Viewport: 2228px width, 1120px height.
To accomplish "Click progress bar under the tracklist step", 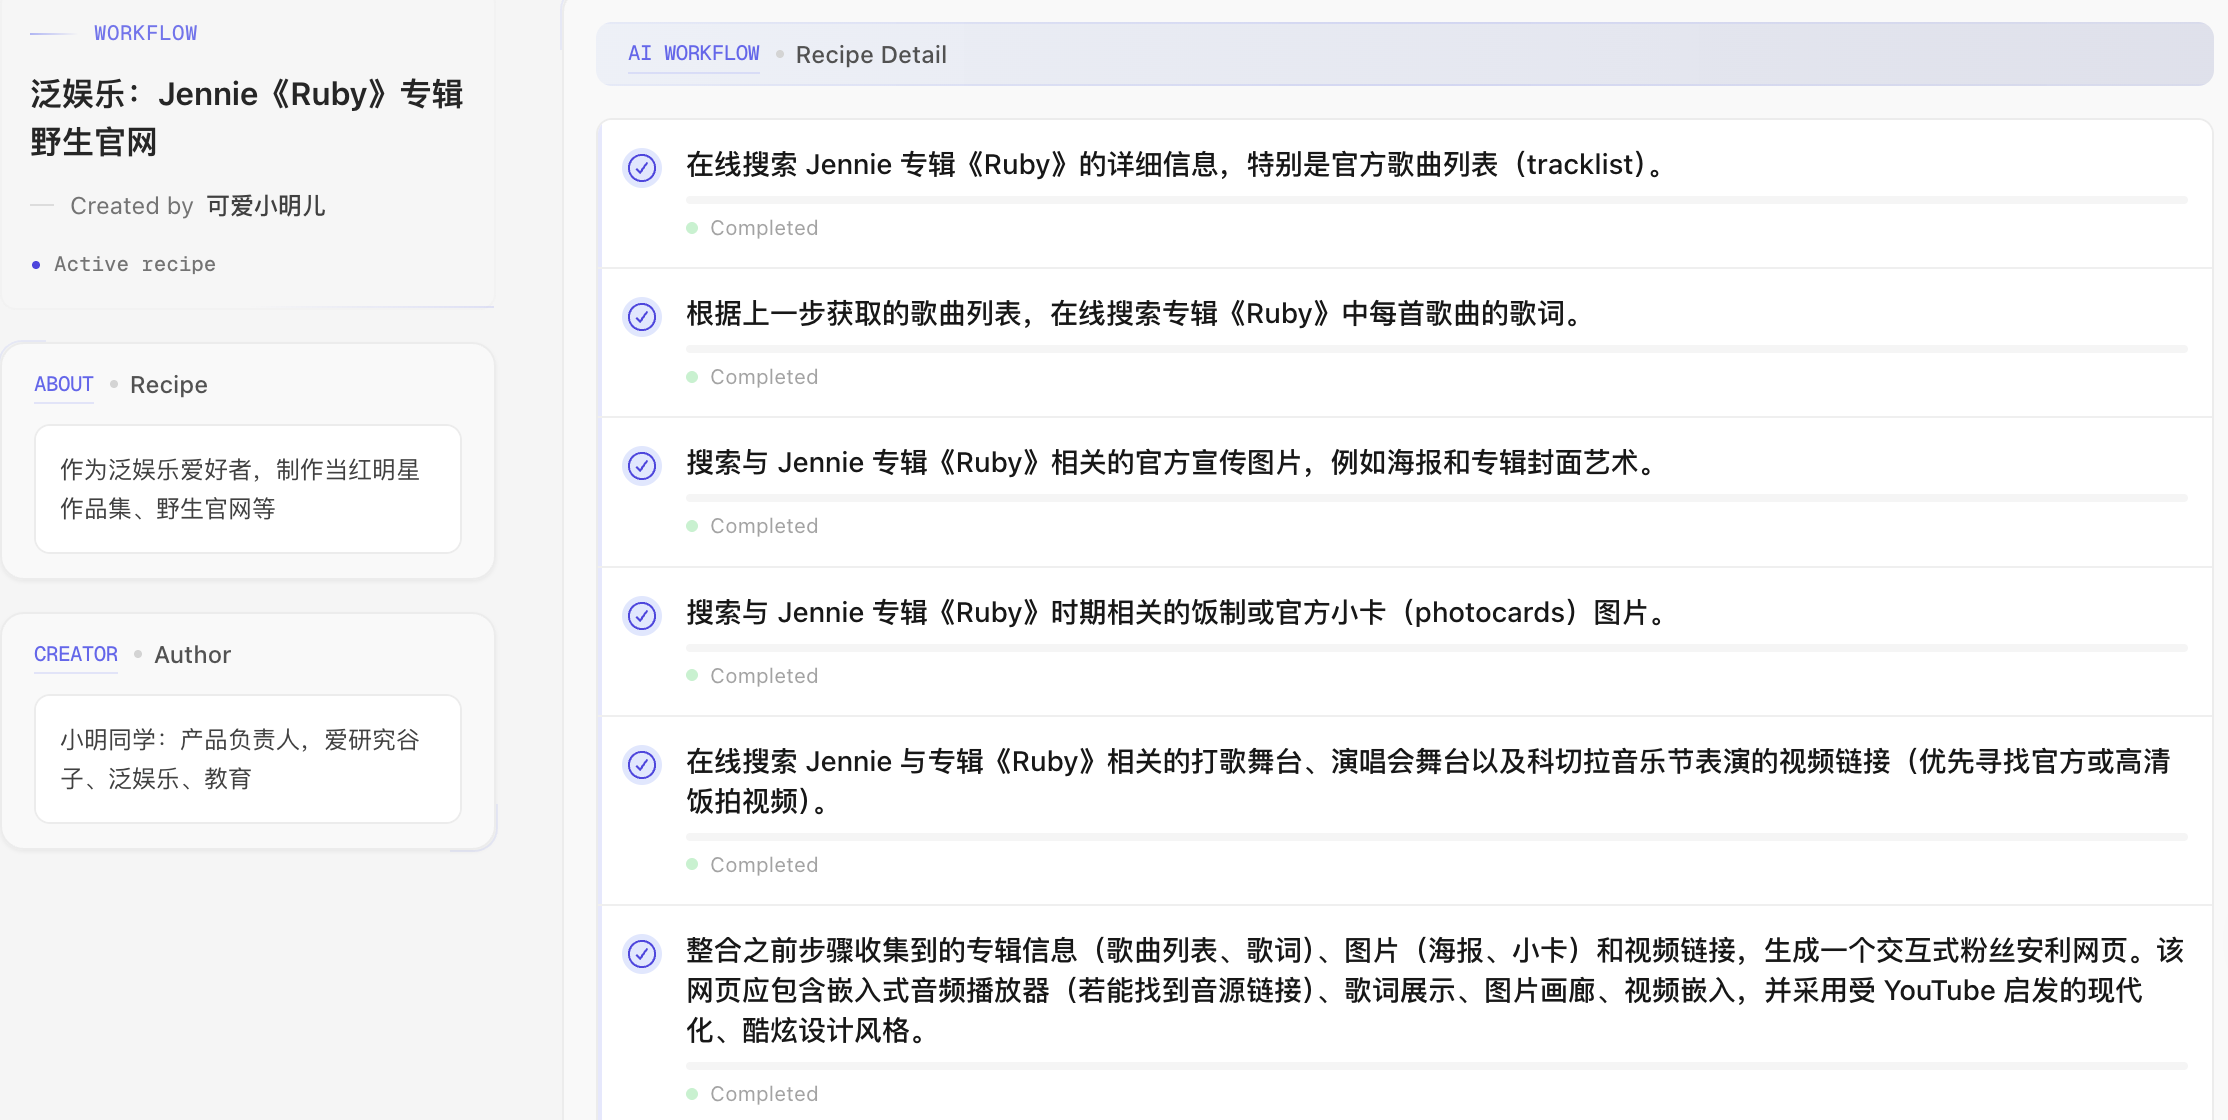I will pos(1437,200).
